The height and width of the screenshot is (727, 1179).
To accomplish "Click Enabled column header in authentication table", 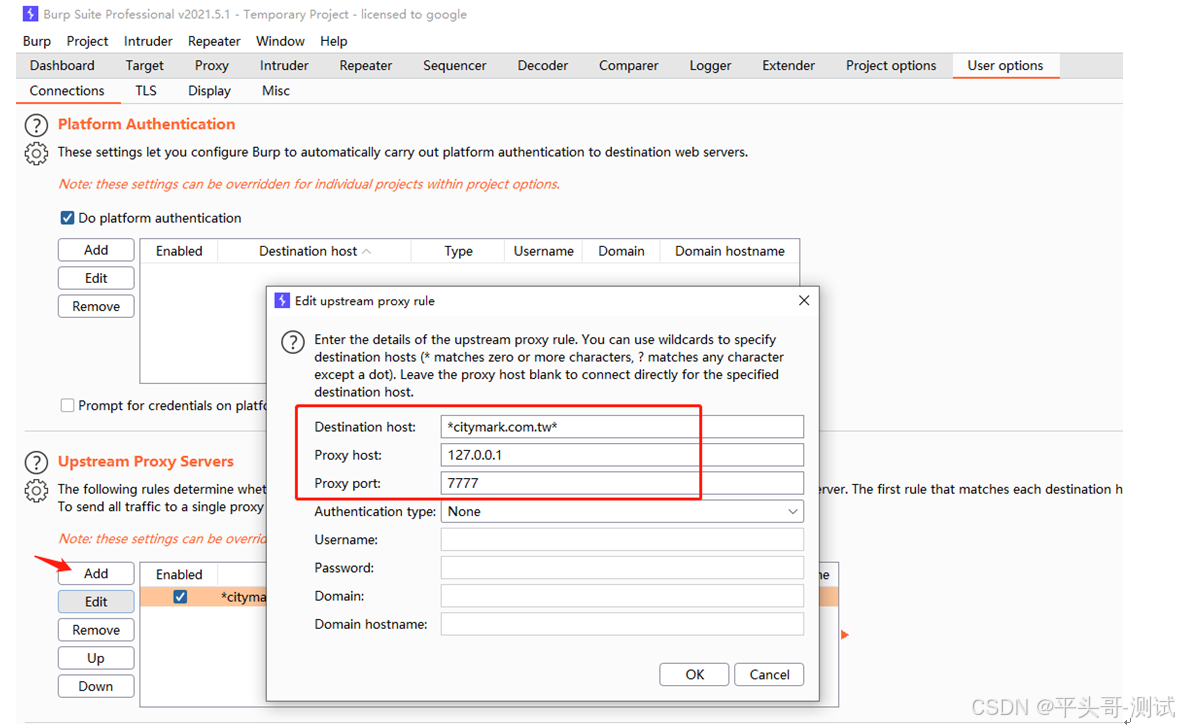I will [x=179, y=251].
